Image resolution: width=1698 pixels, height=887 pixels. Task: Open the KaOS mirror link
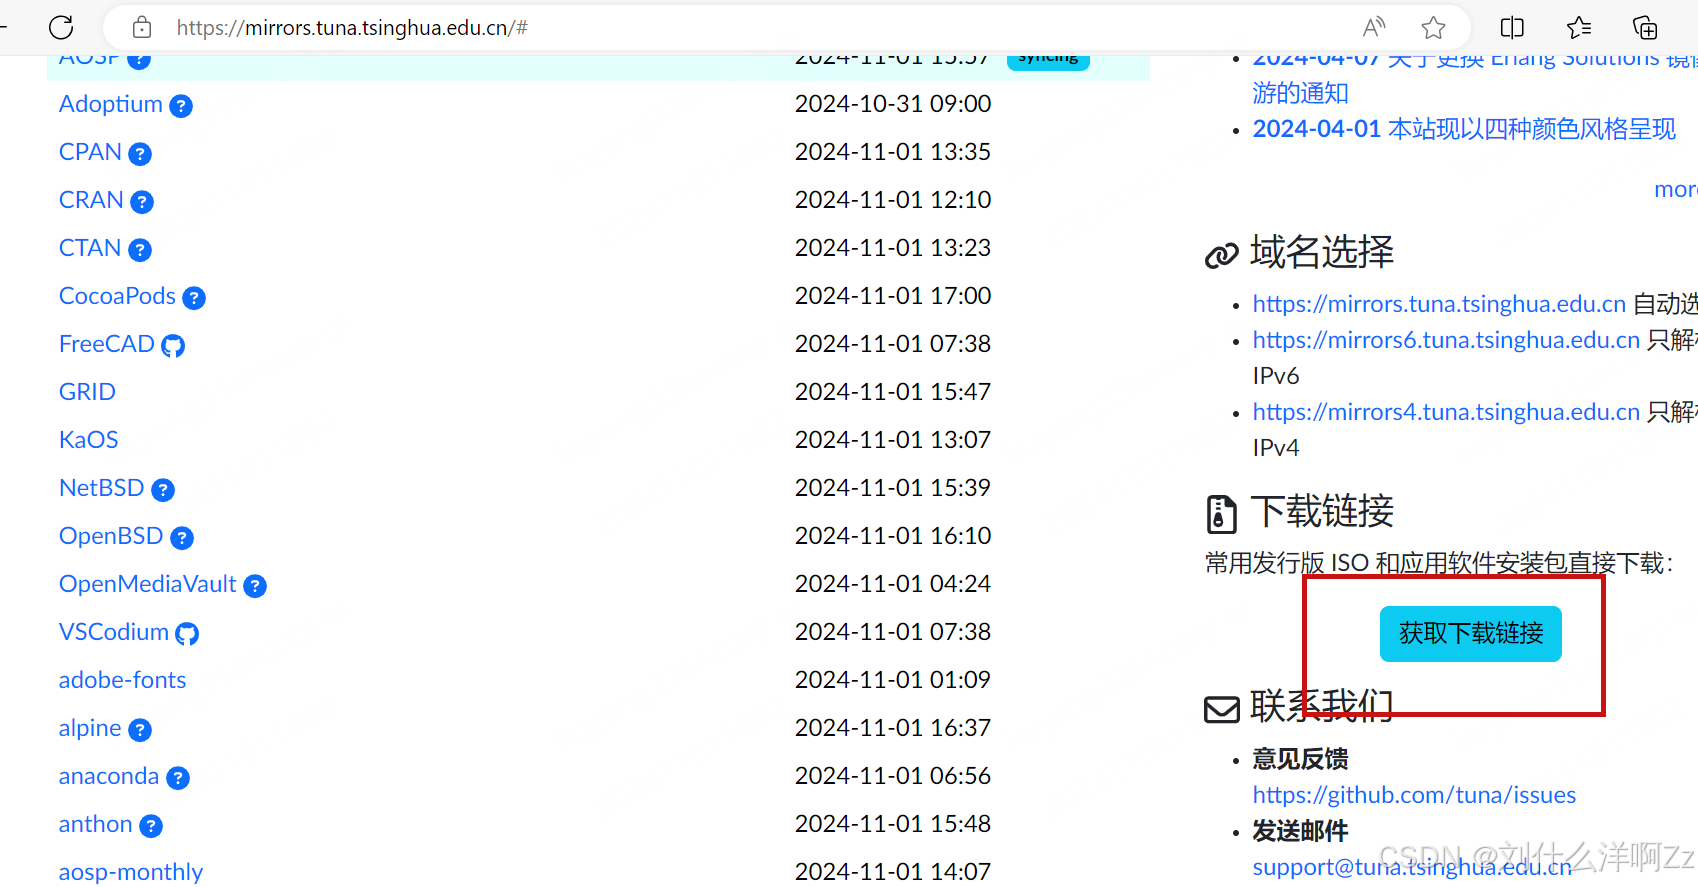[89, 440]
